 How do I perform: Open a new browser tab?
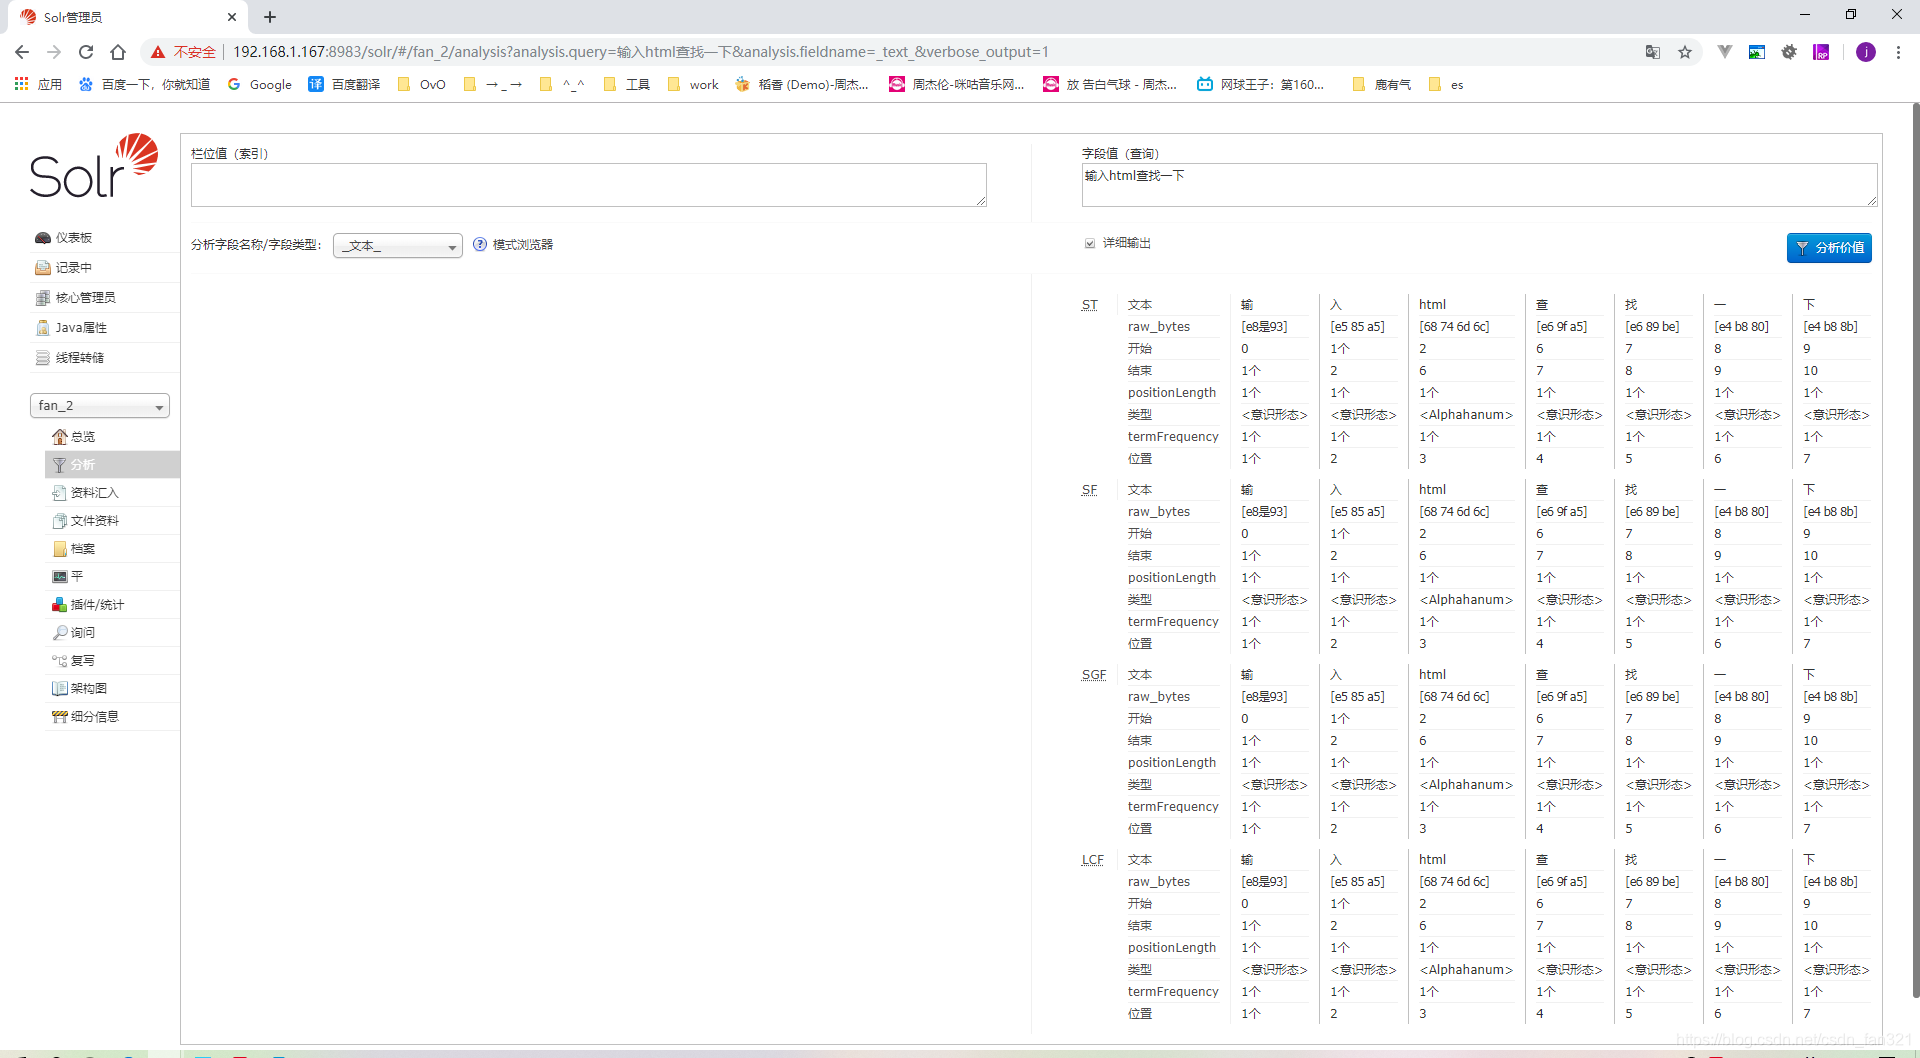[270, 17]
